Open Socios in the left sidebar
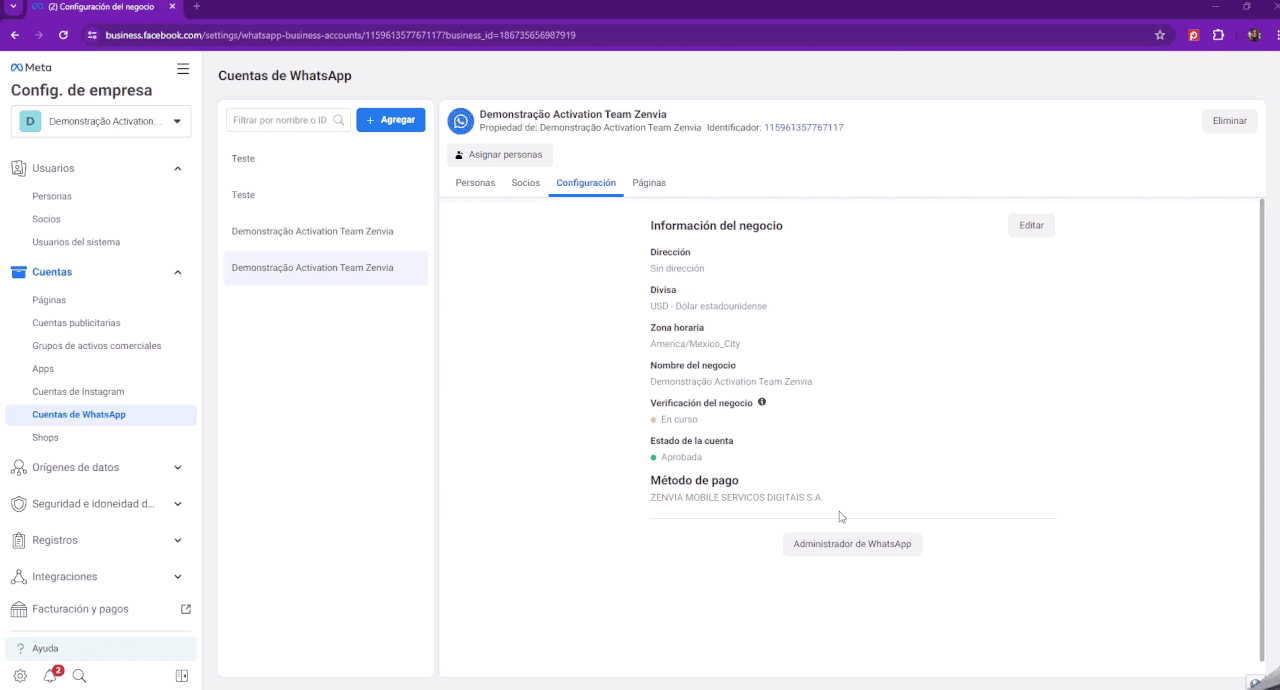The height and width of the screenshot is (690, 1280). pos(46,219)
